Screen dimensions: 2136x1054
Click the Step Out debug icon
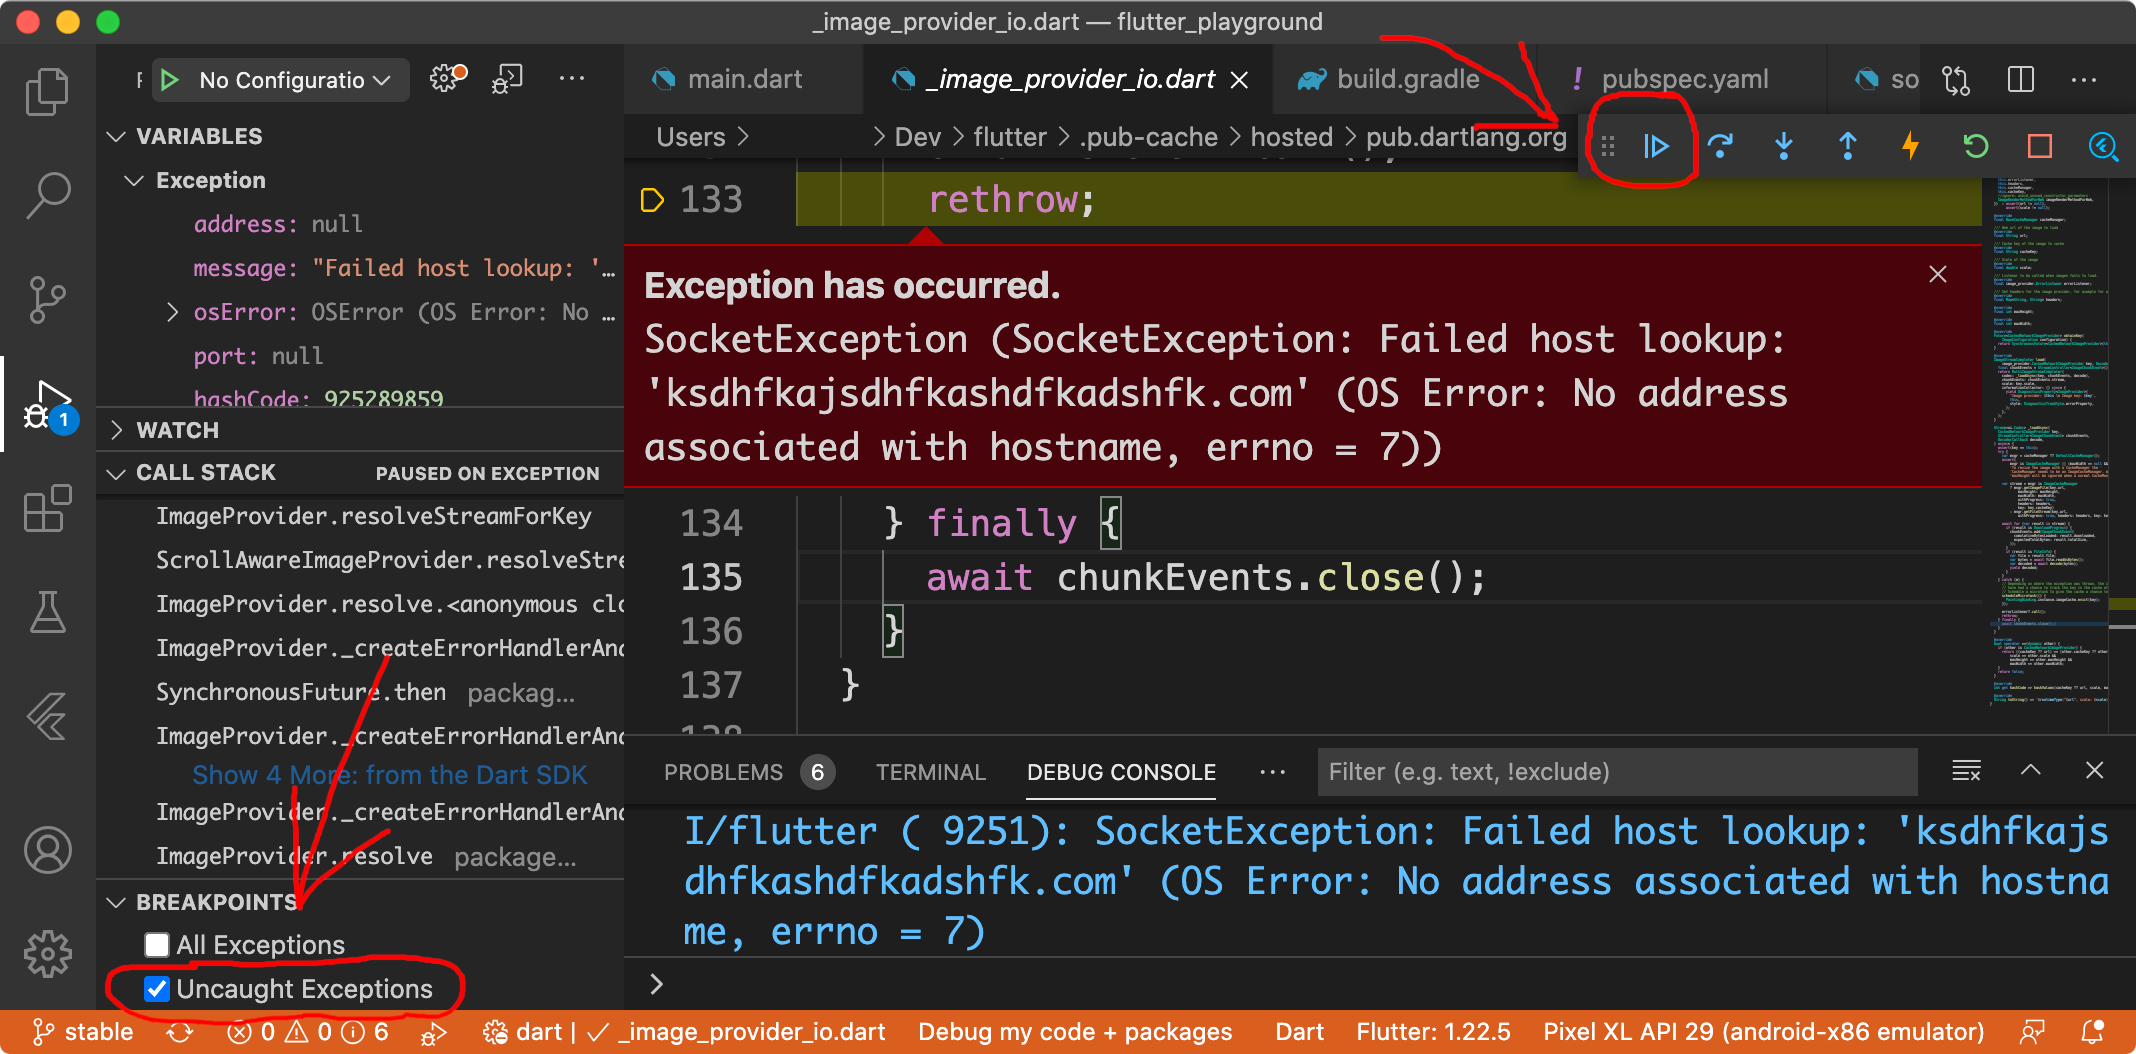point(1847,146)
